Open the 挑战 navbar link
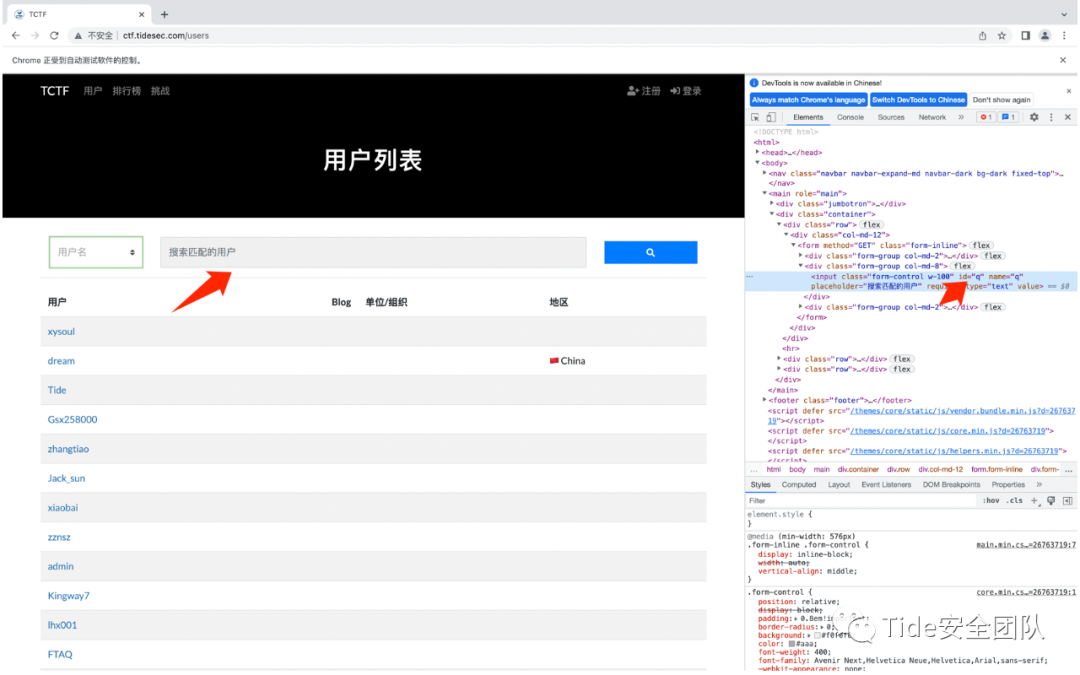This screenshot has height=675, width=1080. pos(160,91)
